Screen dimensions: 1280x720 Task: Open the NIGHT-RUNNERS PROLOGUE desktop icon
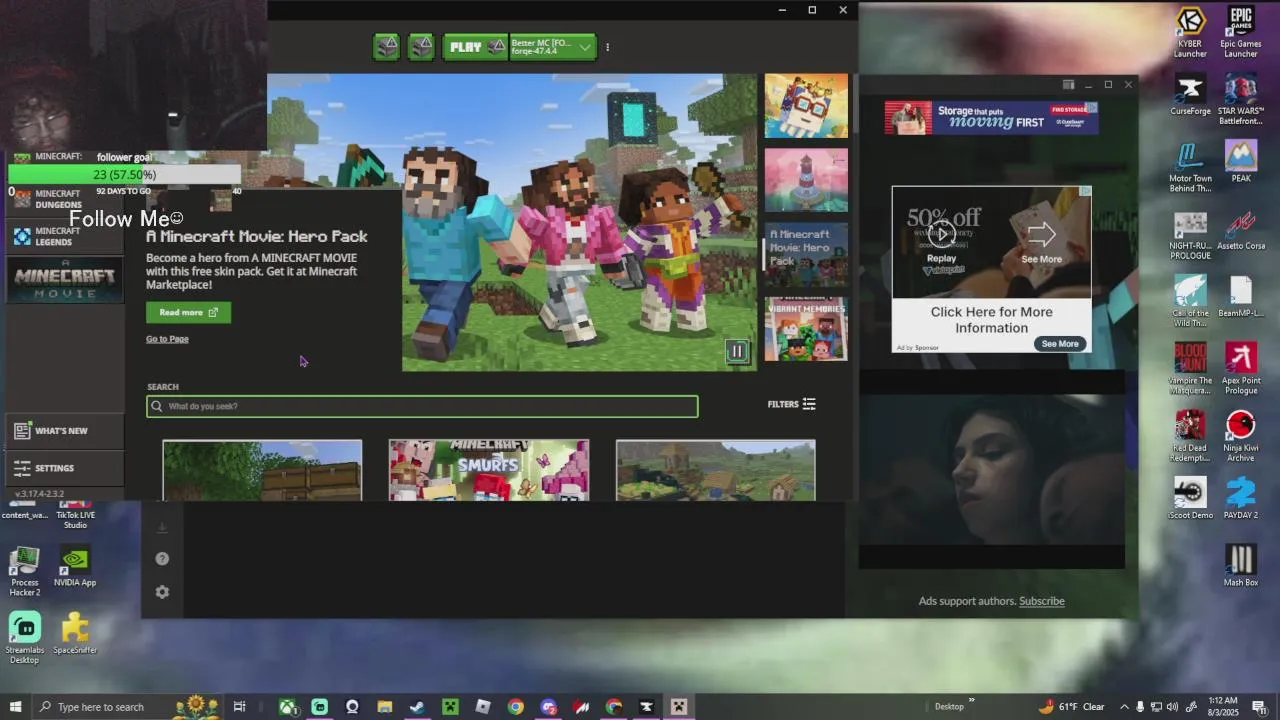pyautogui.click(x=1190, y=234)
